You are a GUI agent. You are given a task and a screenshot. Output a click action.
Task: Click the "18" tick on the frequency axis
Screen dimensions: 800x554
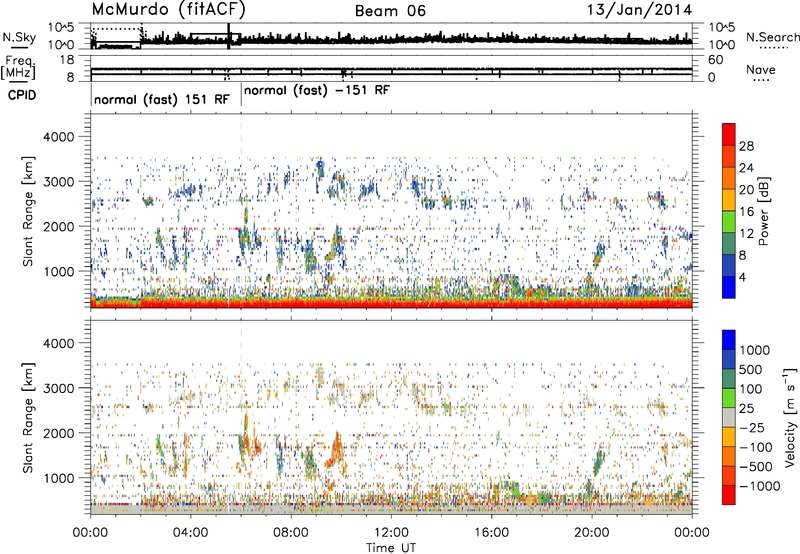(67, 60)
